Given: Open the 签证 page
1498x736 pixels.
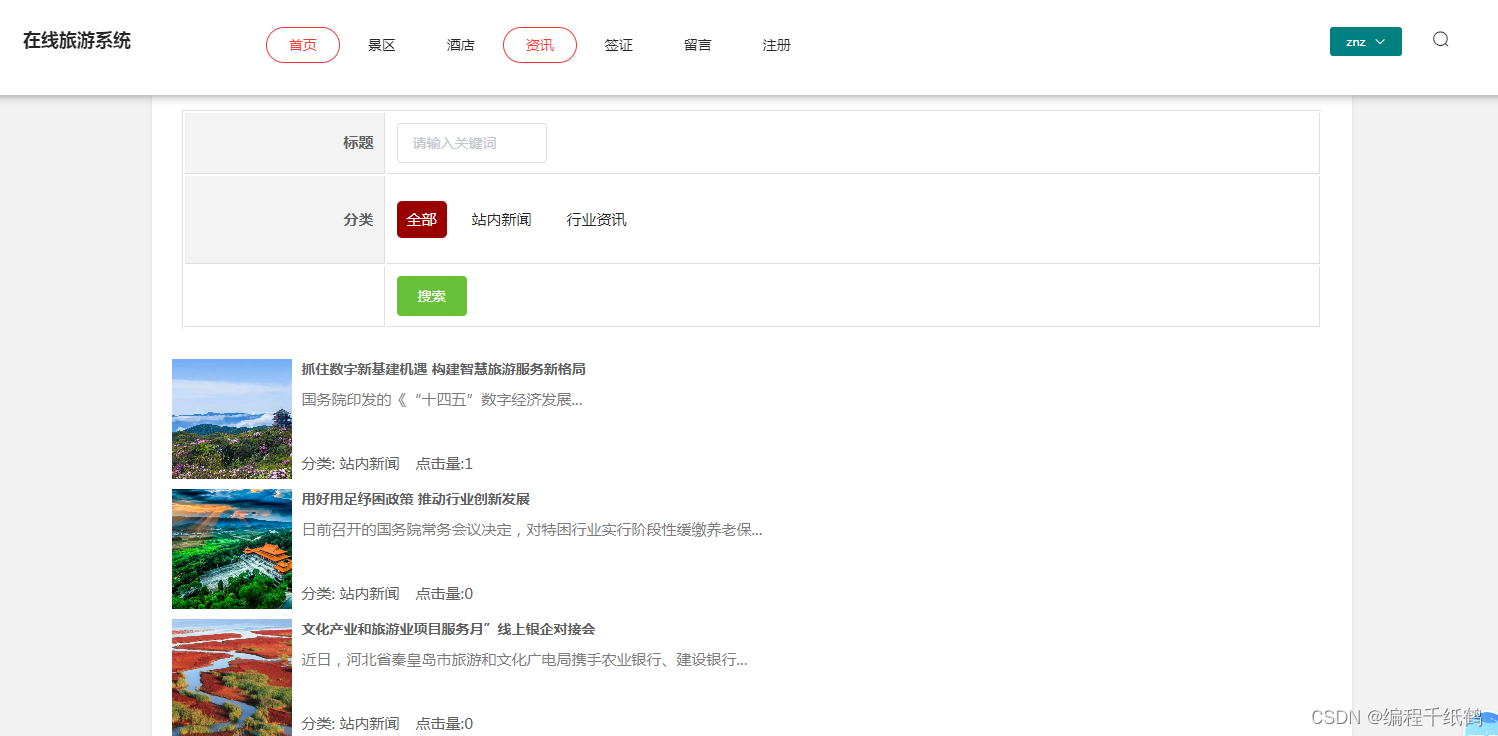Looking at the screenshot, I should (x=618, y=45).
